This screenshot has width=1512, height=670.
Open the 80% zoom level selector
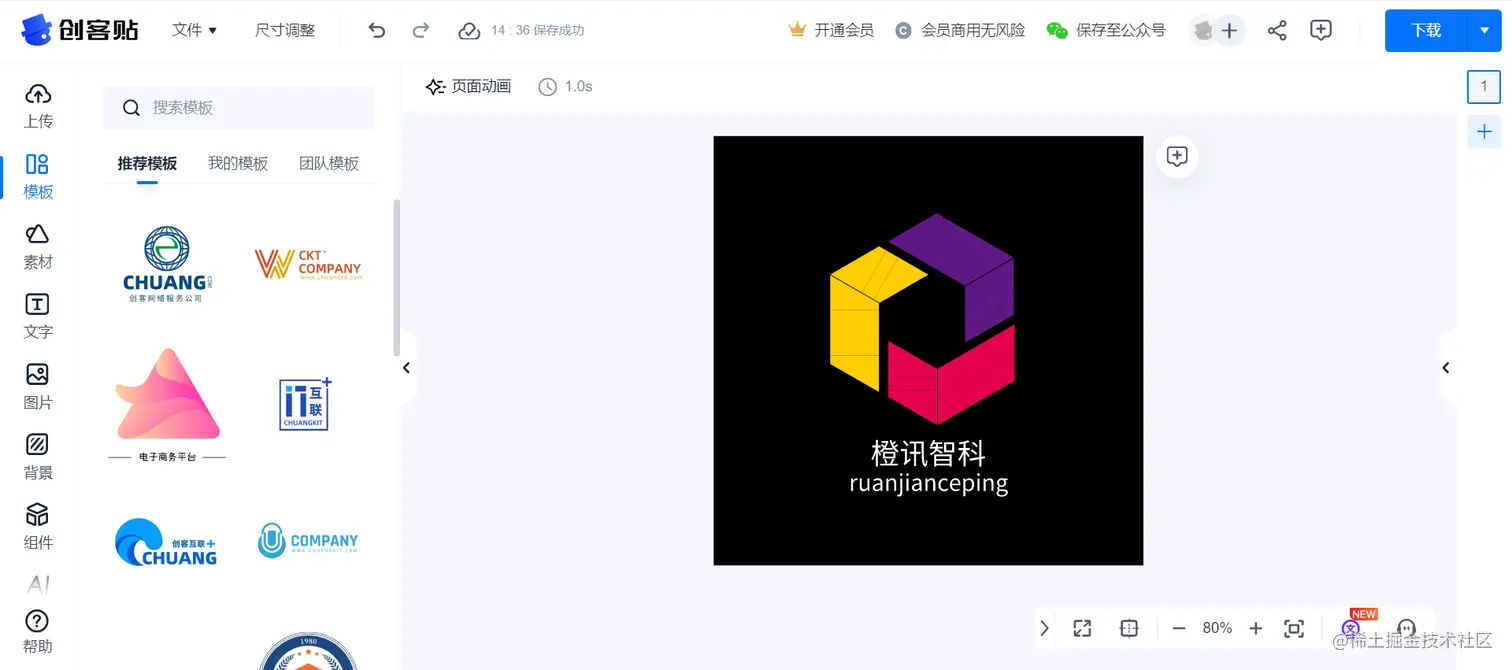click(x=1217, y=628)
